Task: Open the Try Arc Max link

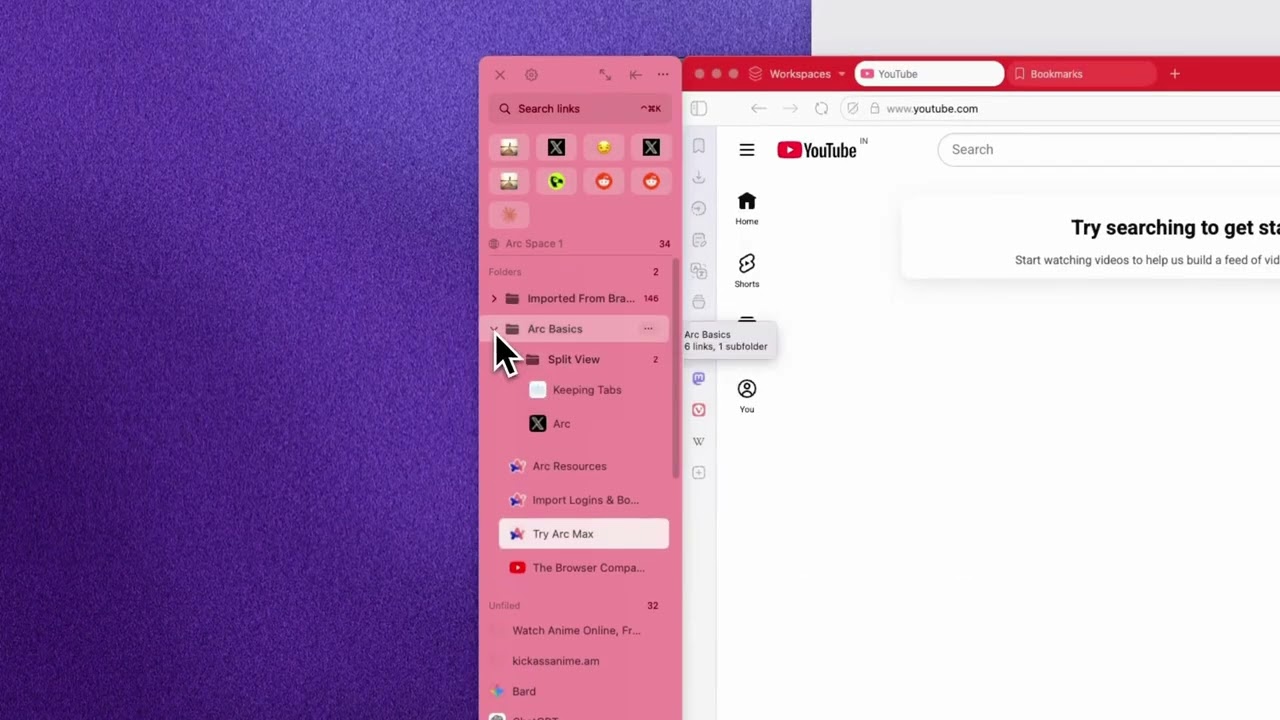Action: click(x=584, y=534)
